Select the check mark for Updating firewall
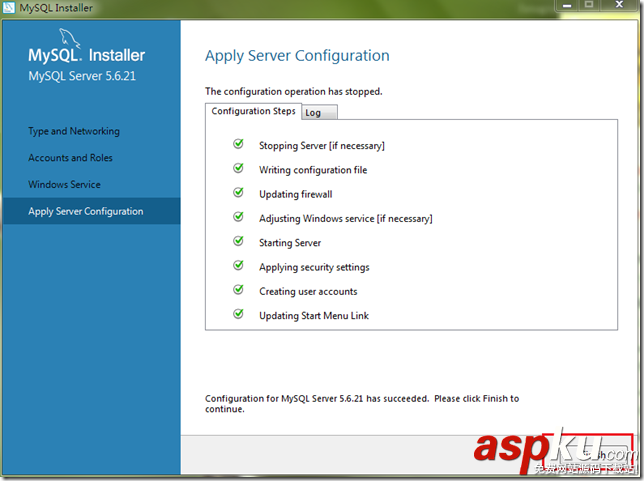 click(238, 192)
